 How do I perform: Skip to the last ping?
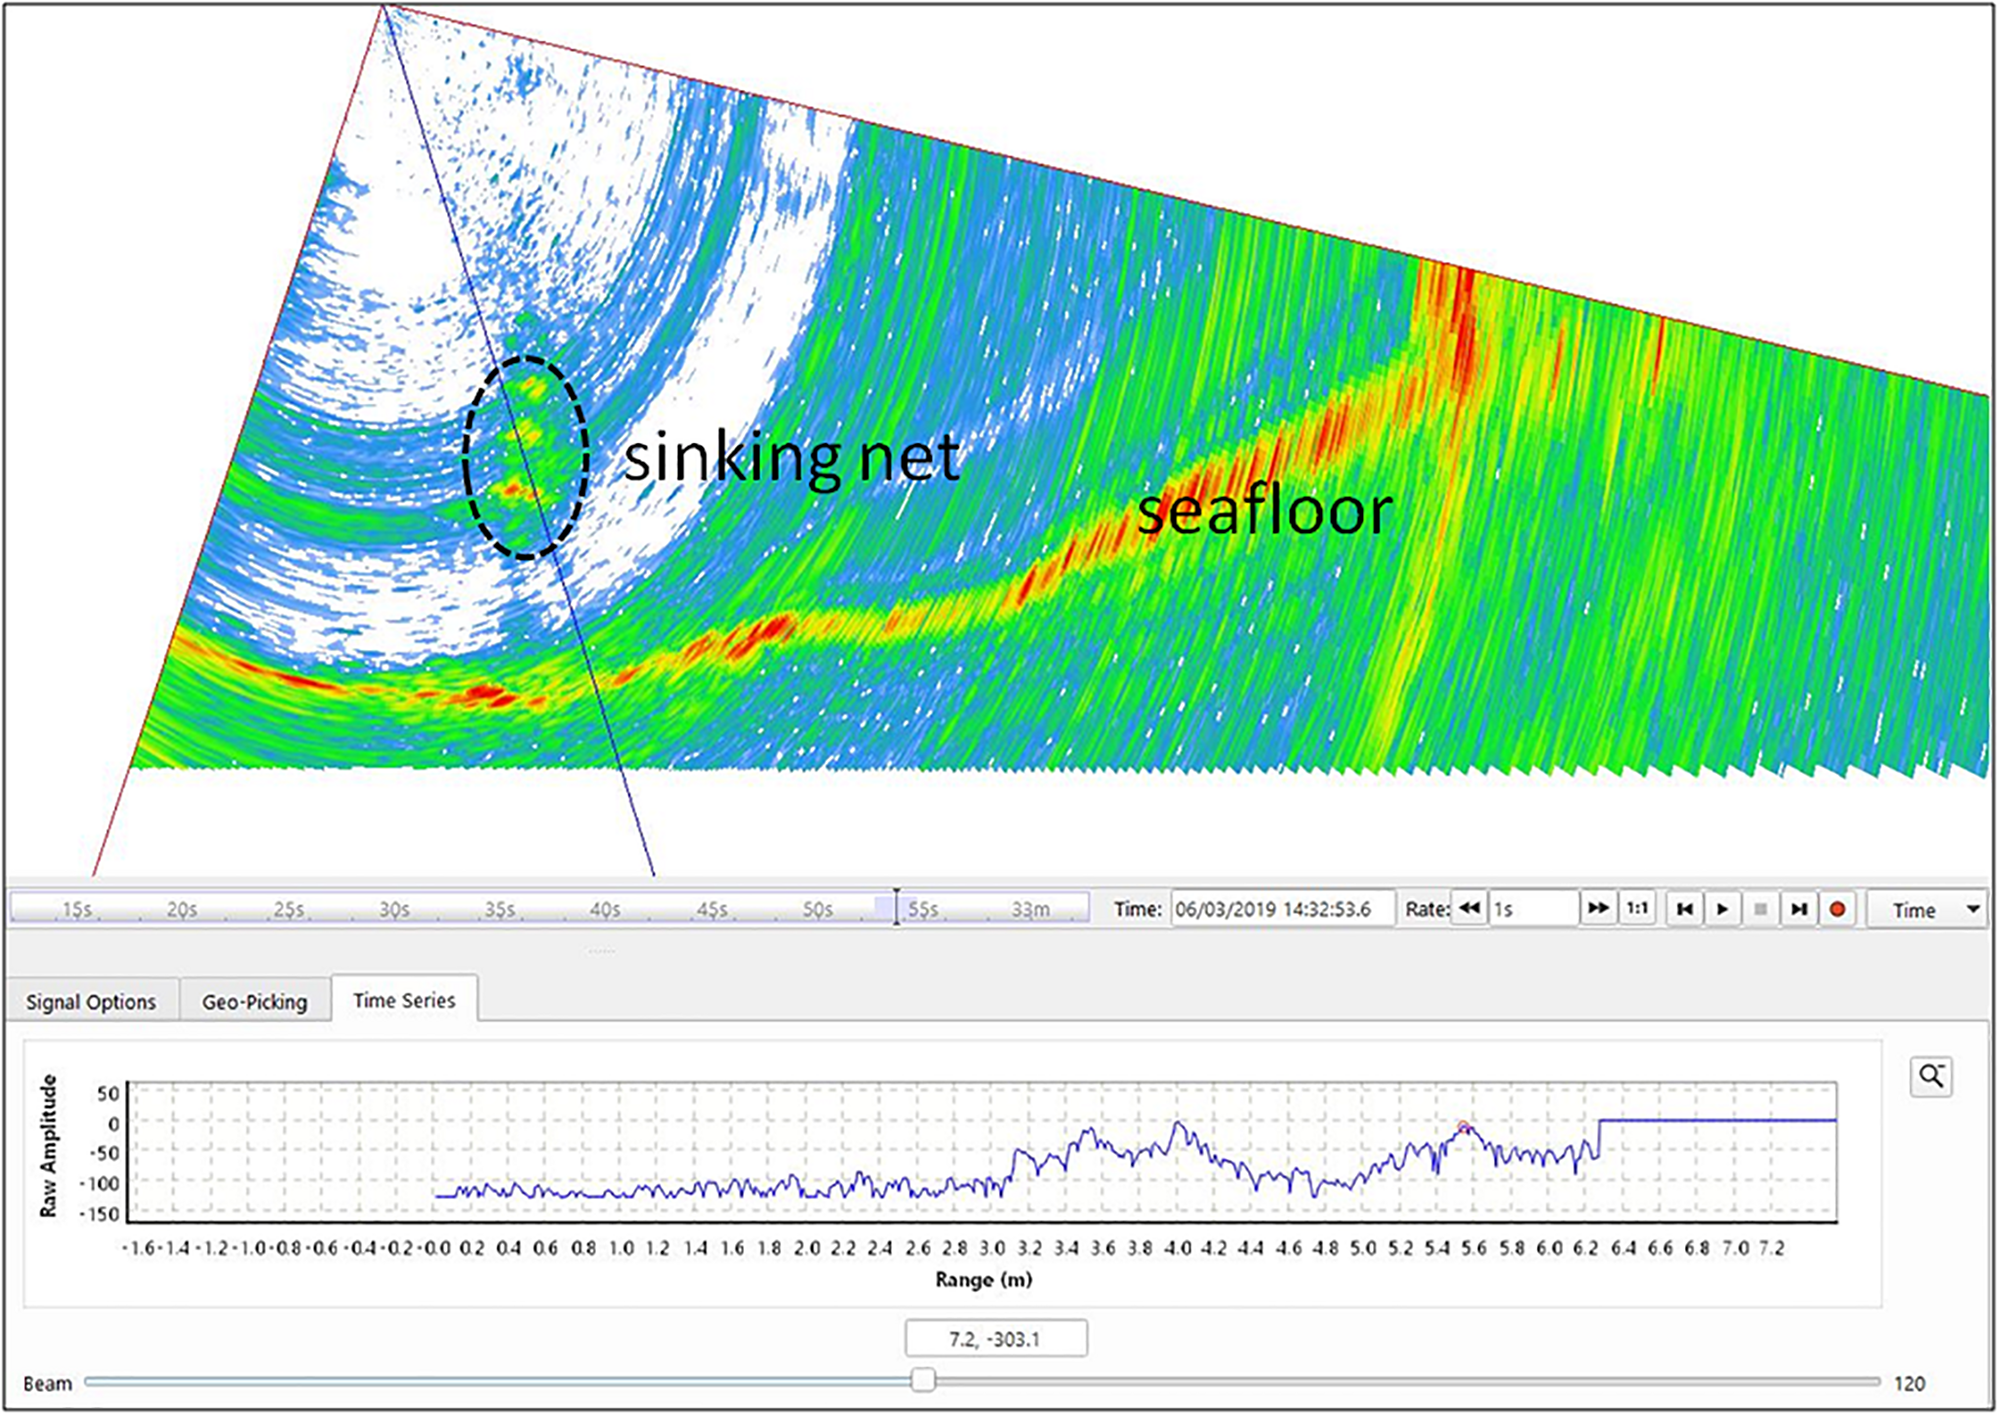pyautogui.click(x=1798, y=909)
